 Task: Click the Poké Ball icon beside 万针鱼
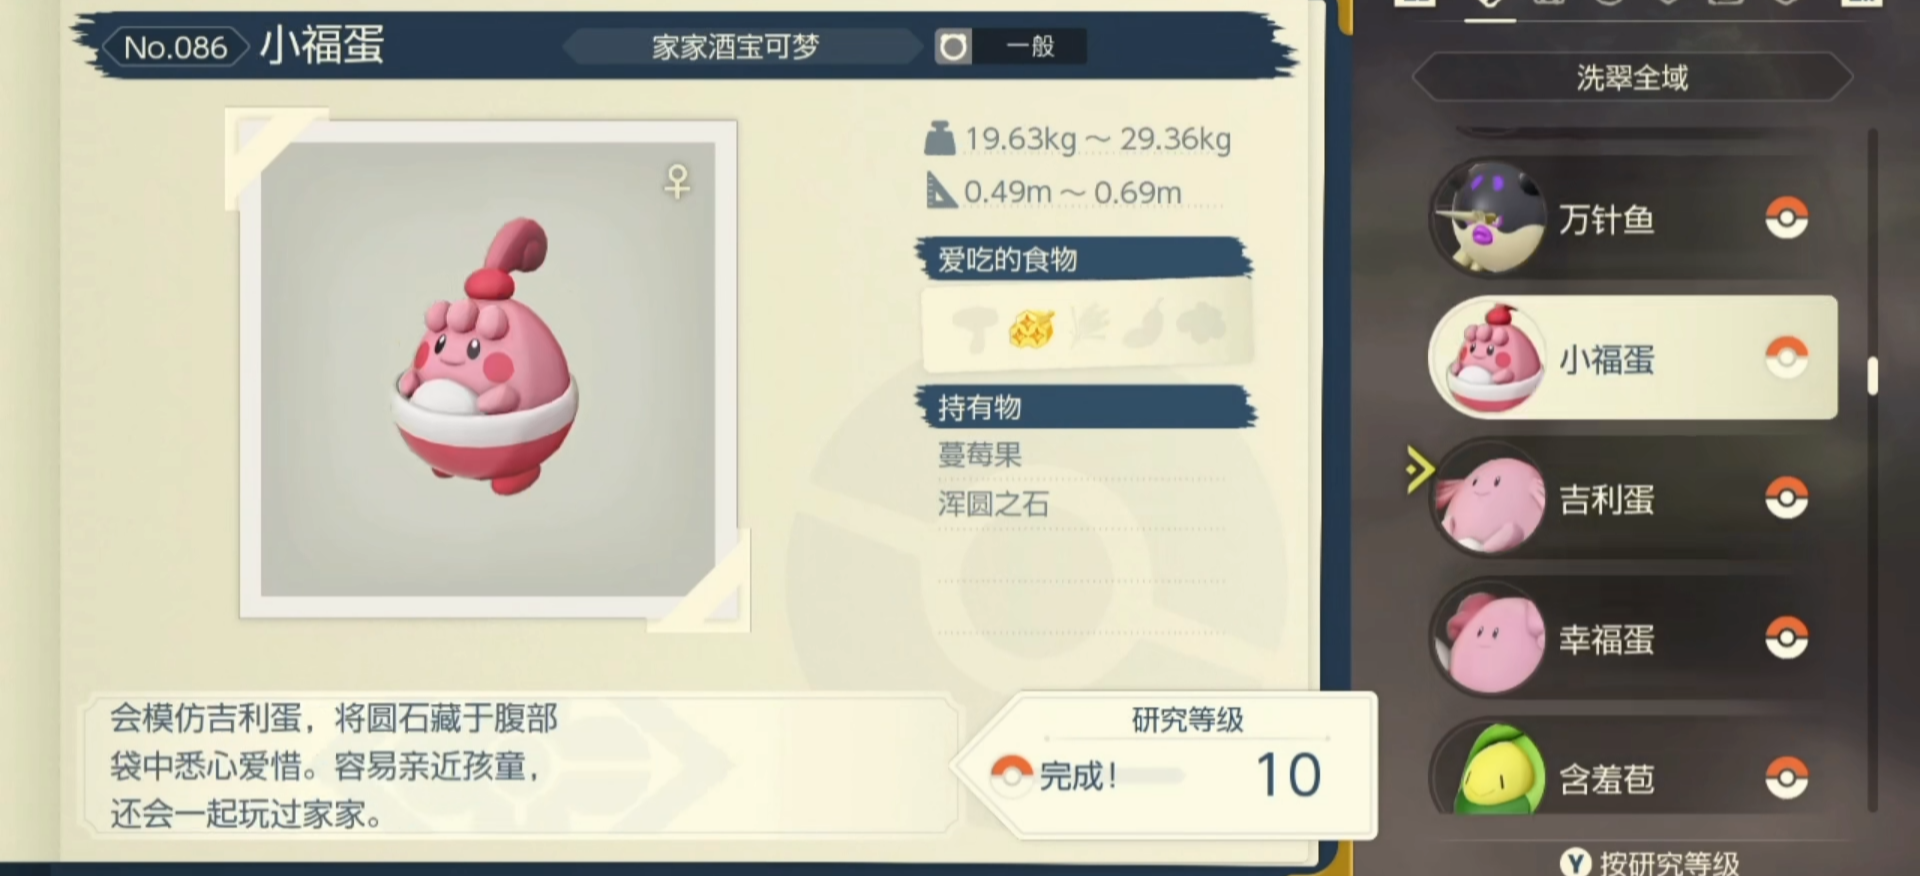click(x=1786, y=218)
